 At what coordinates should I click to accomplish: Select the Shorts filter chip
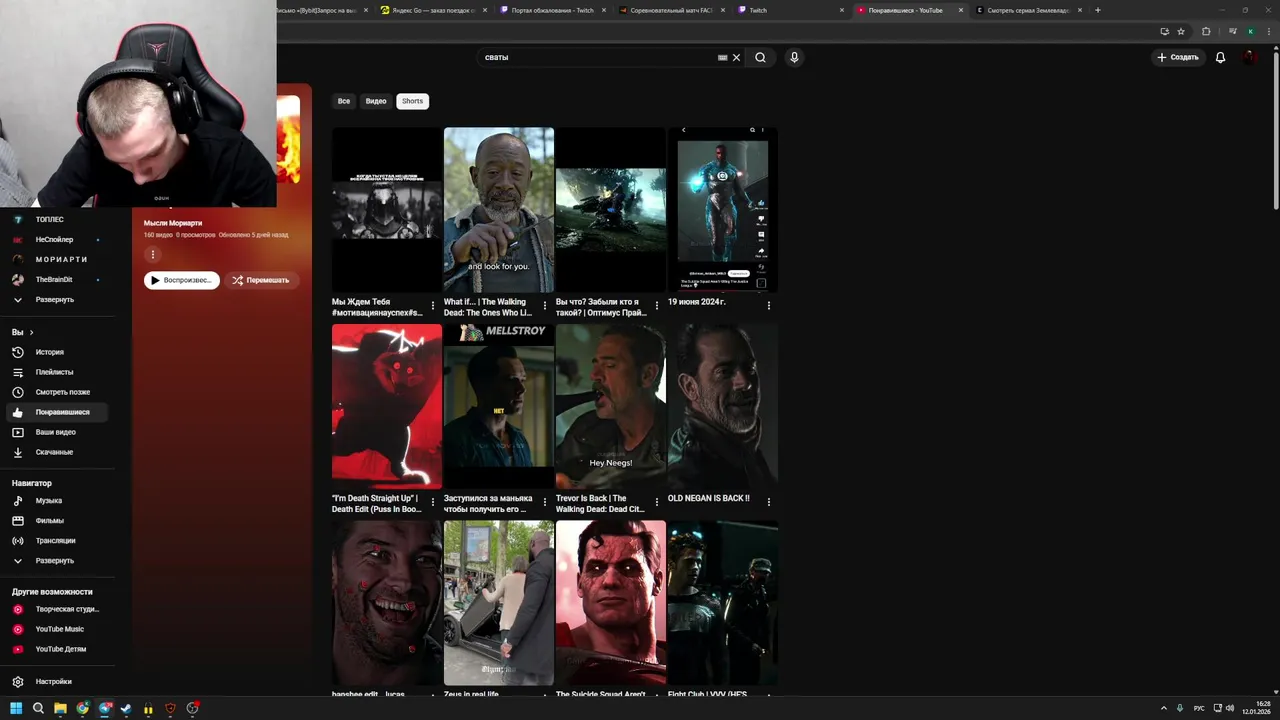pos(412,101)
